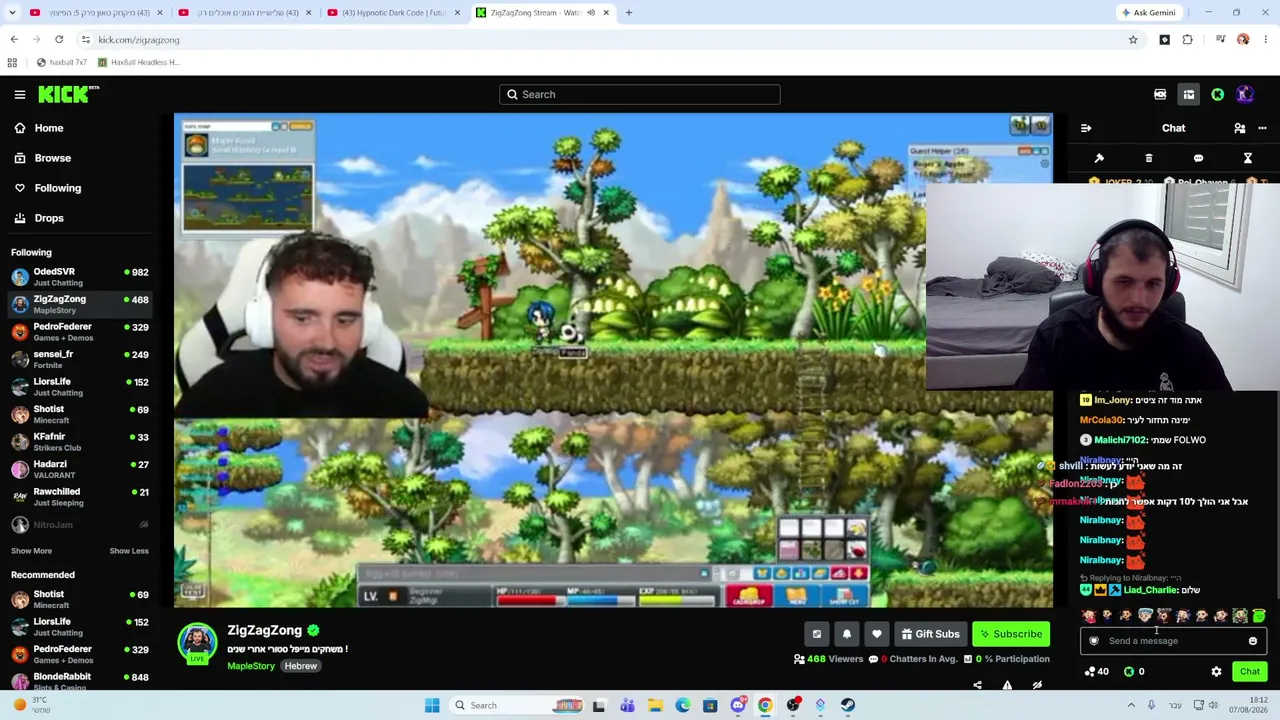Show hidden system tray icons chevron

click(1131, 705)
